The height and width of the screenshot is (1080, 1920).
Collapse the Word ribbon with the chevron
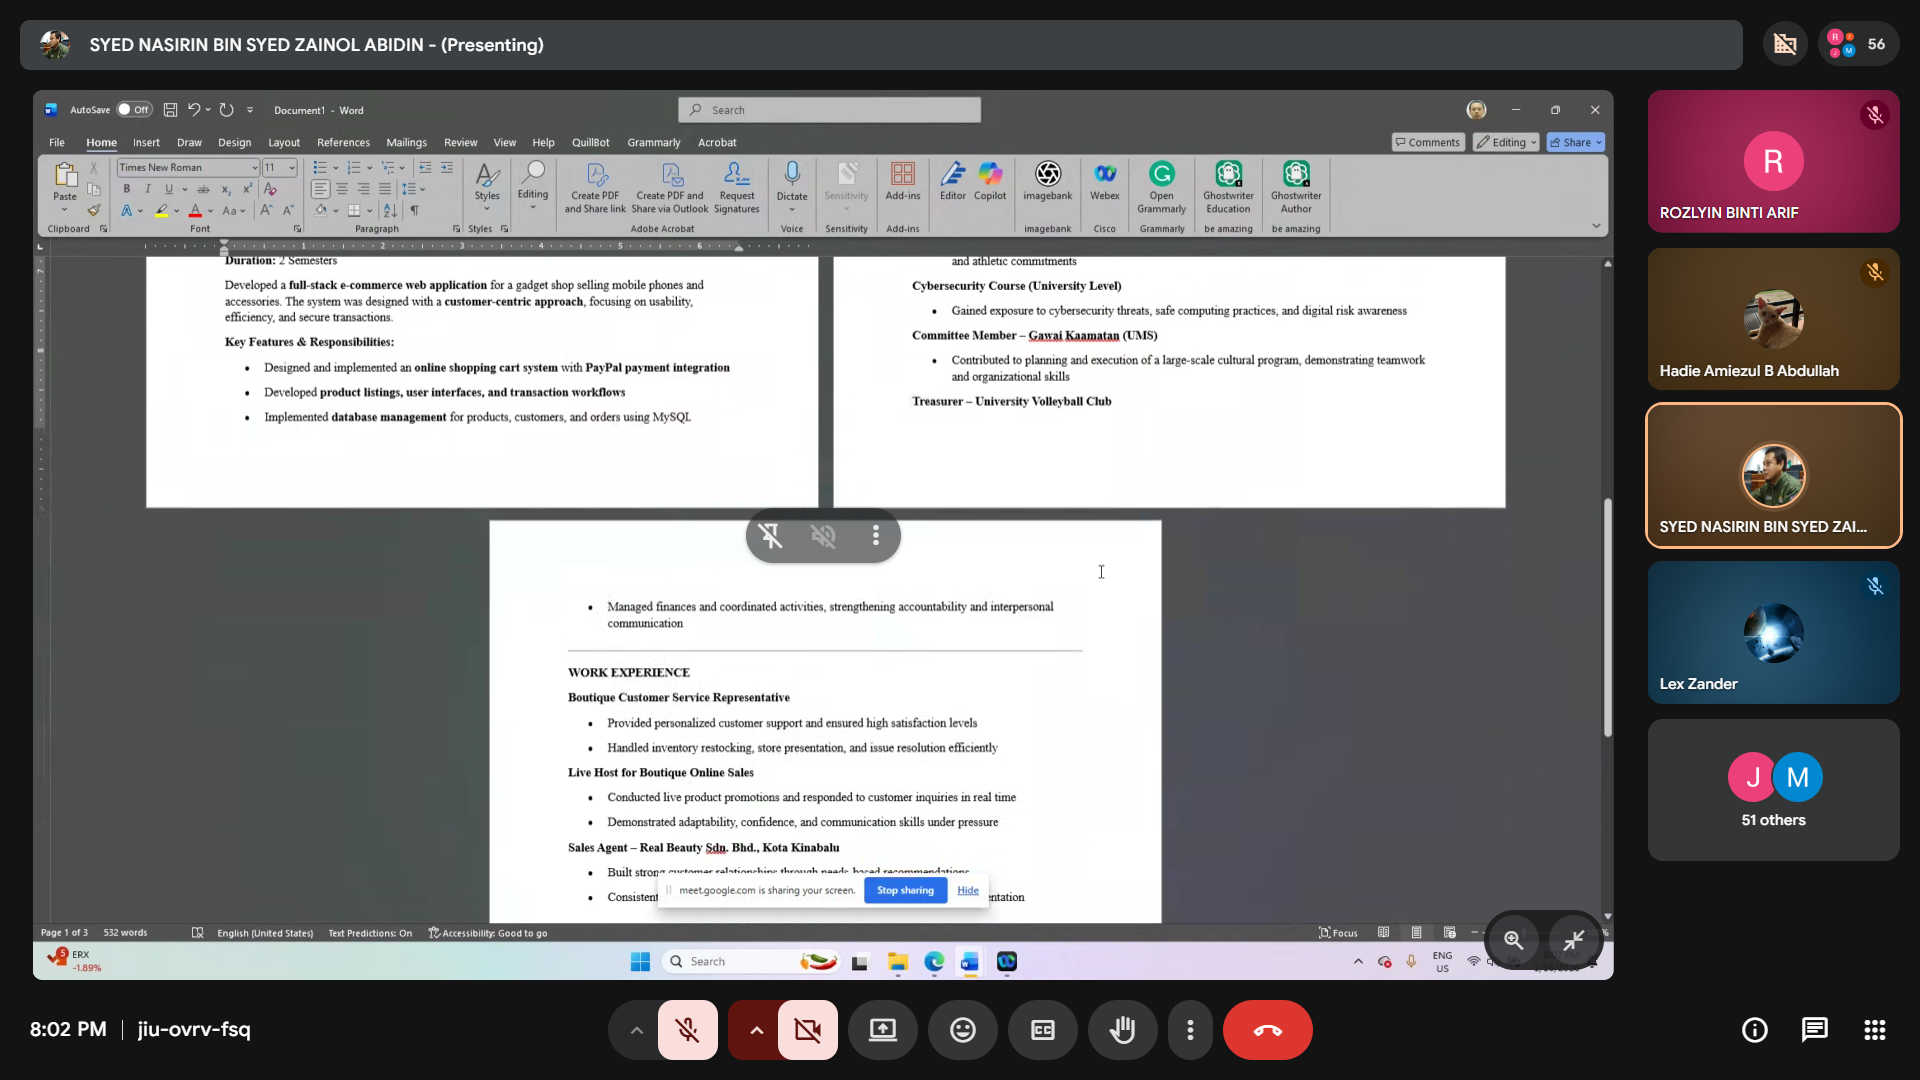[x=1596, y=226]
